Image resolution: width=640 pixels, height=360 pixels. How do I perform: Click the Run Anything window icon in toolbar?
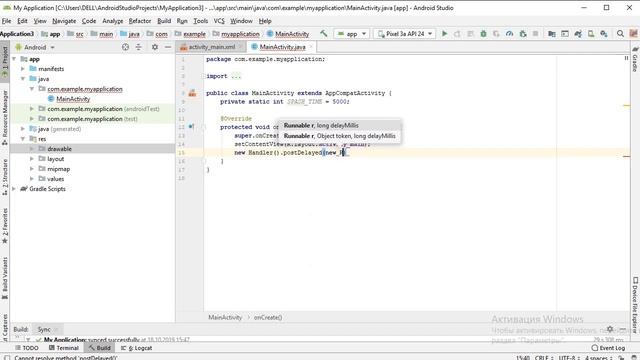[x=564, y=34]
